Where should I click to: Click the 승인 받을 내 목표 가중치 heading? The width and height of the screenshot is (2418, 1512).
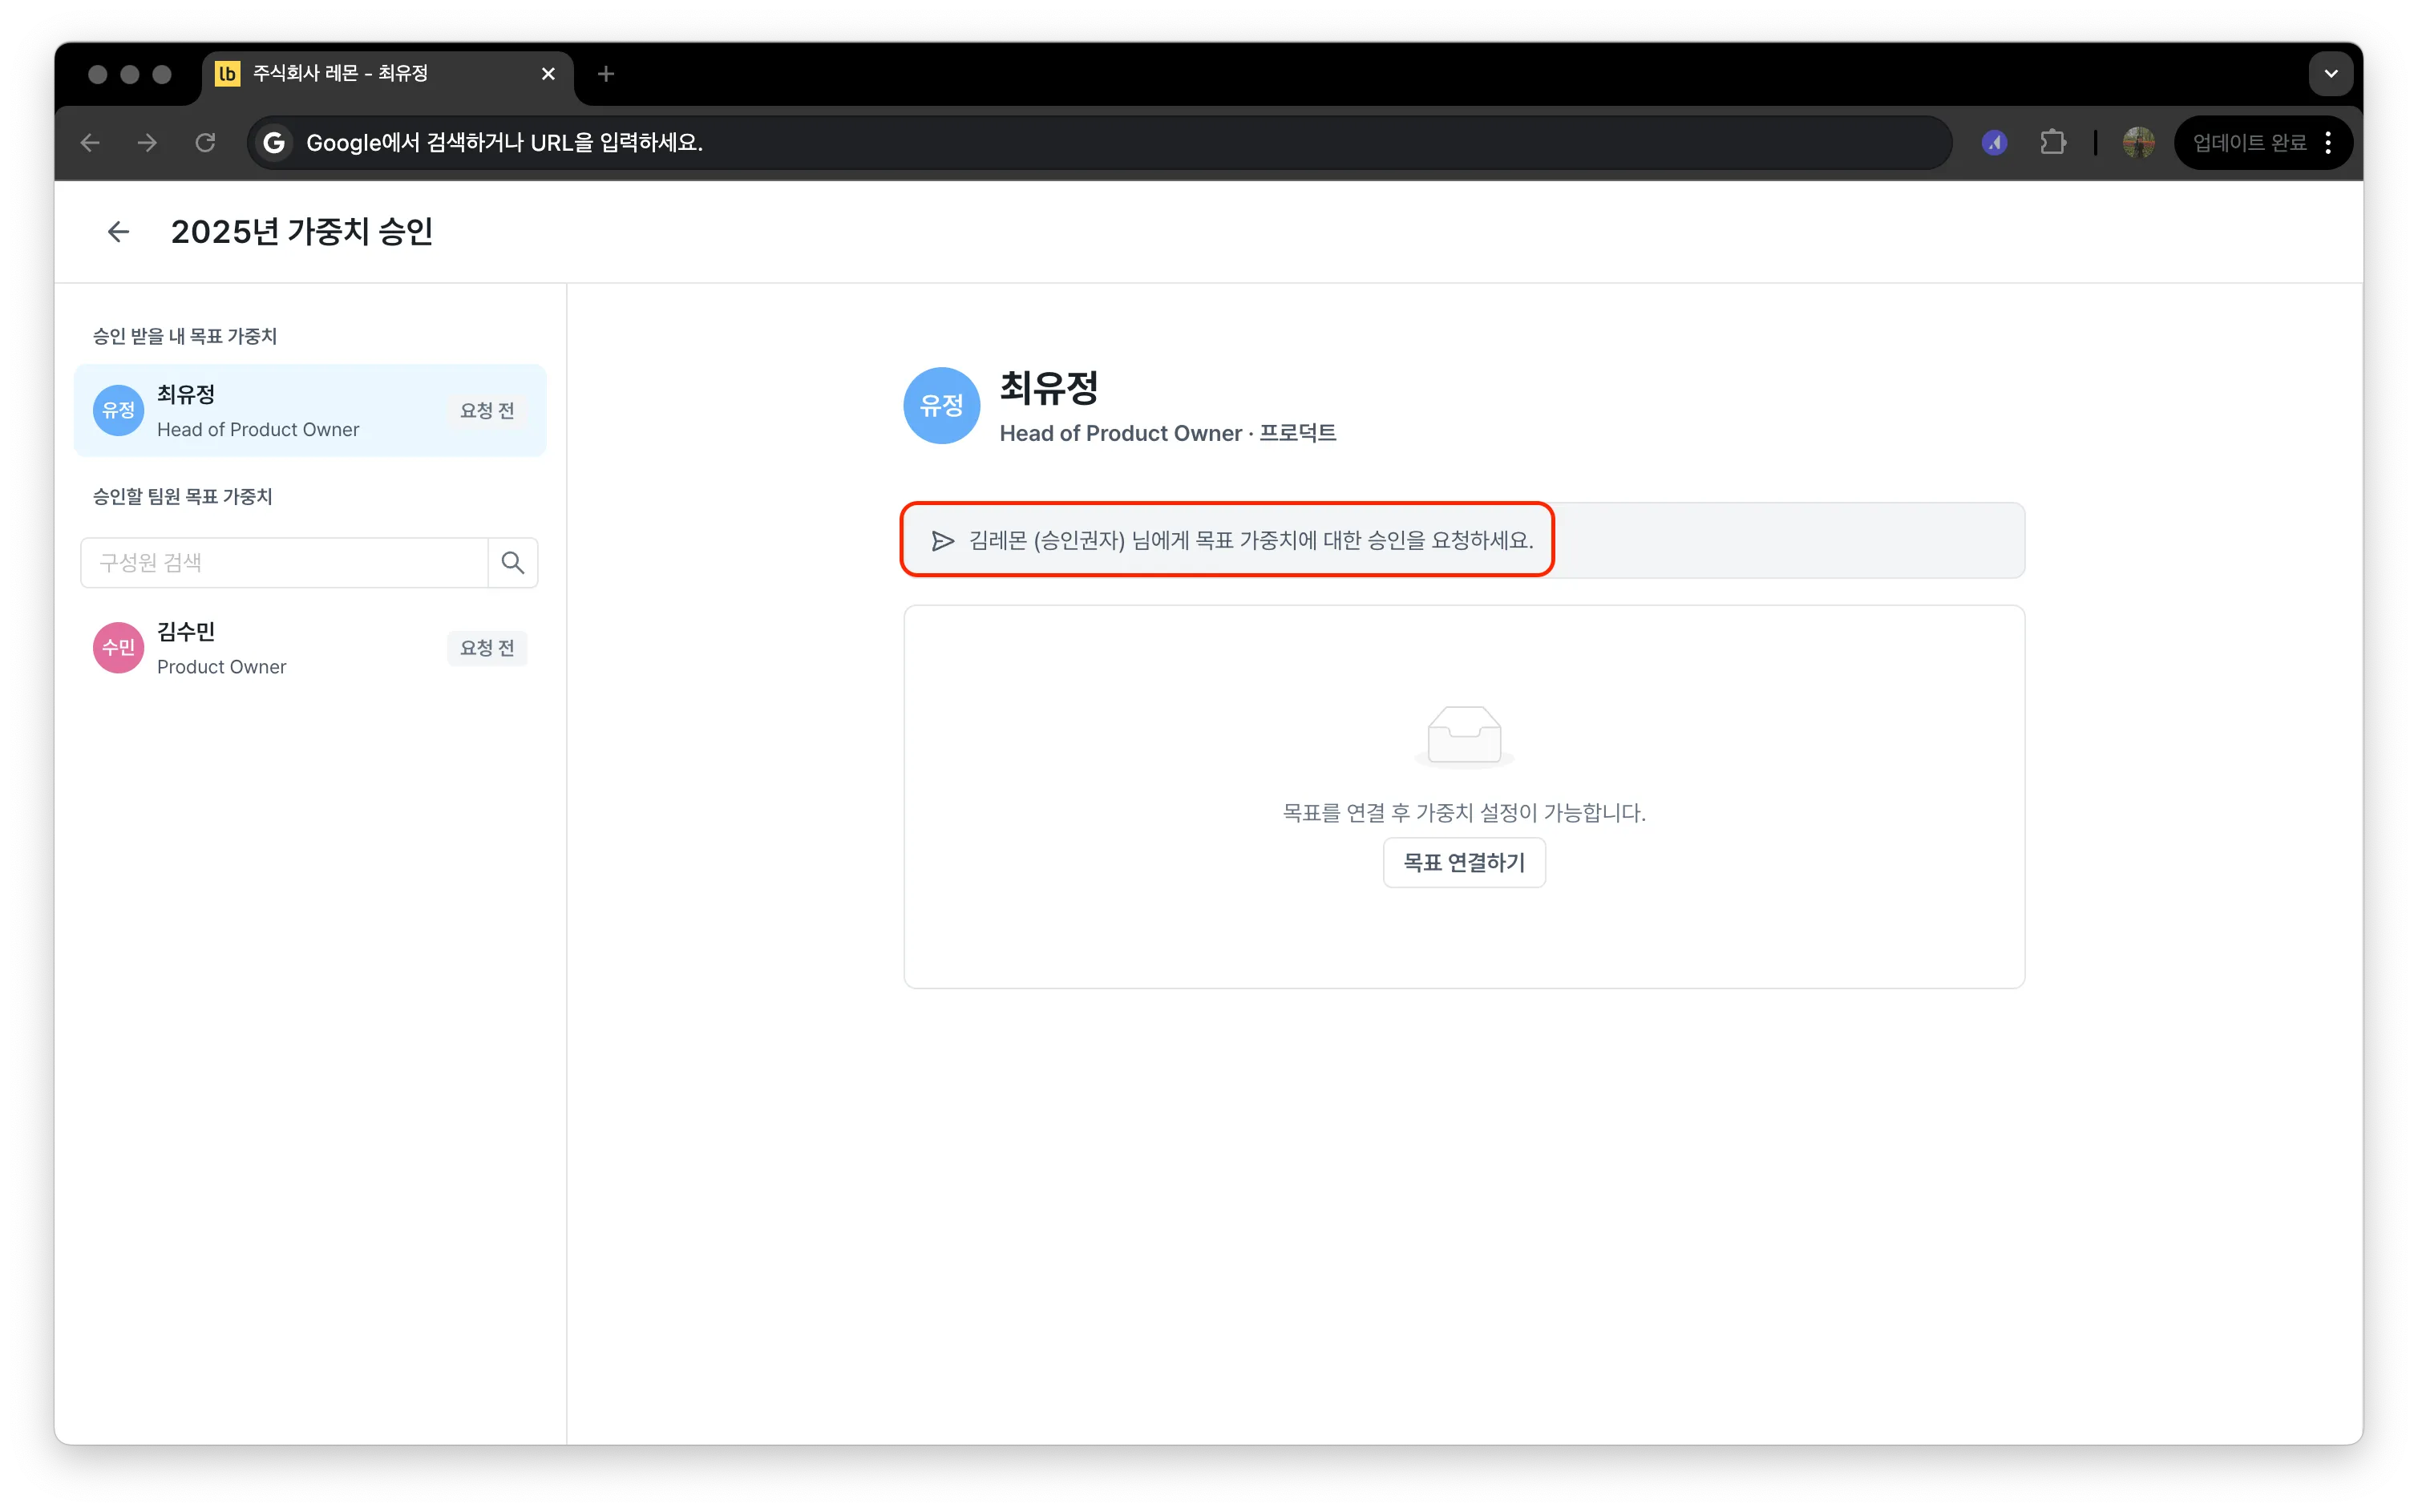[x=185, y=336]
